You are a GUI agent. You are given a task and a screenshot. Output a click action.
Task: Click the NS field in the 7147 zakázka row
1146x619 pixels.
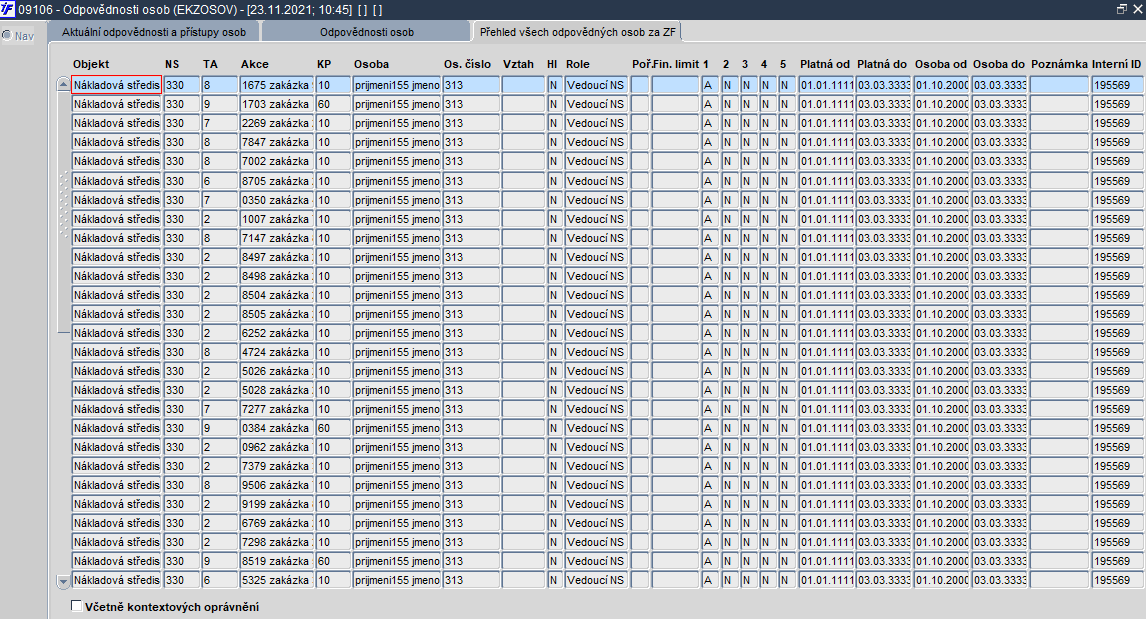click(x=181, y=238)
